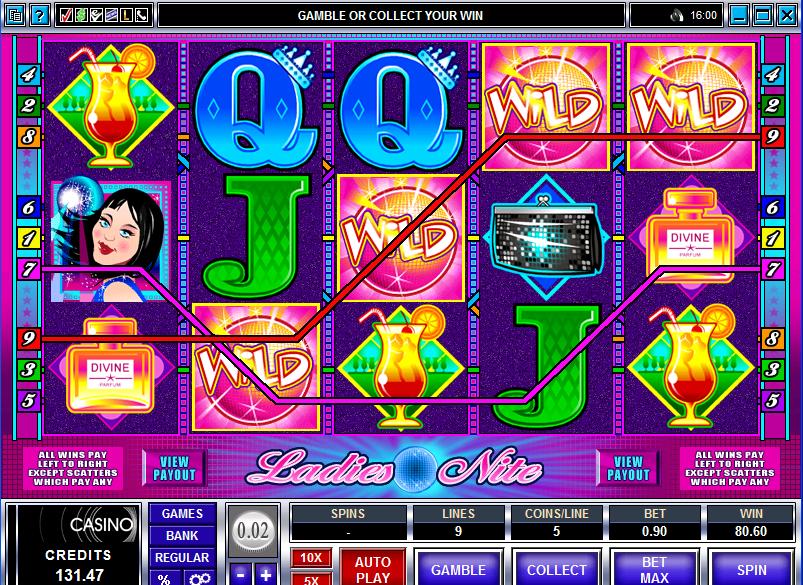Screen dimensions: 803x585
Task: Open the BANK menu
Action: coord(182,536)
